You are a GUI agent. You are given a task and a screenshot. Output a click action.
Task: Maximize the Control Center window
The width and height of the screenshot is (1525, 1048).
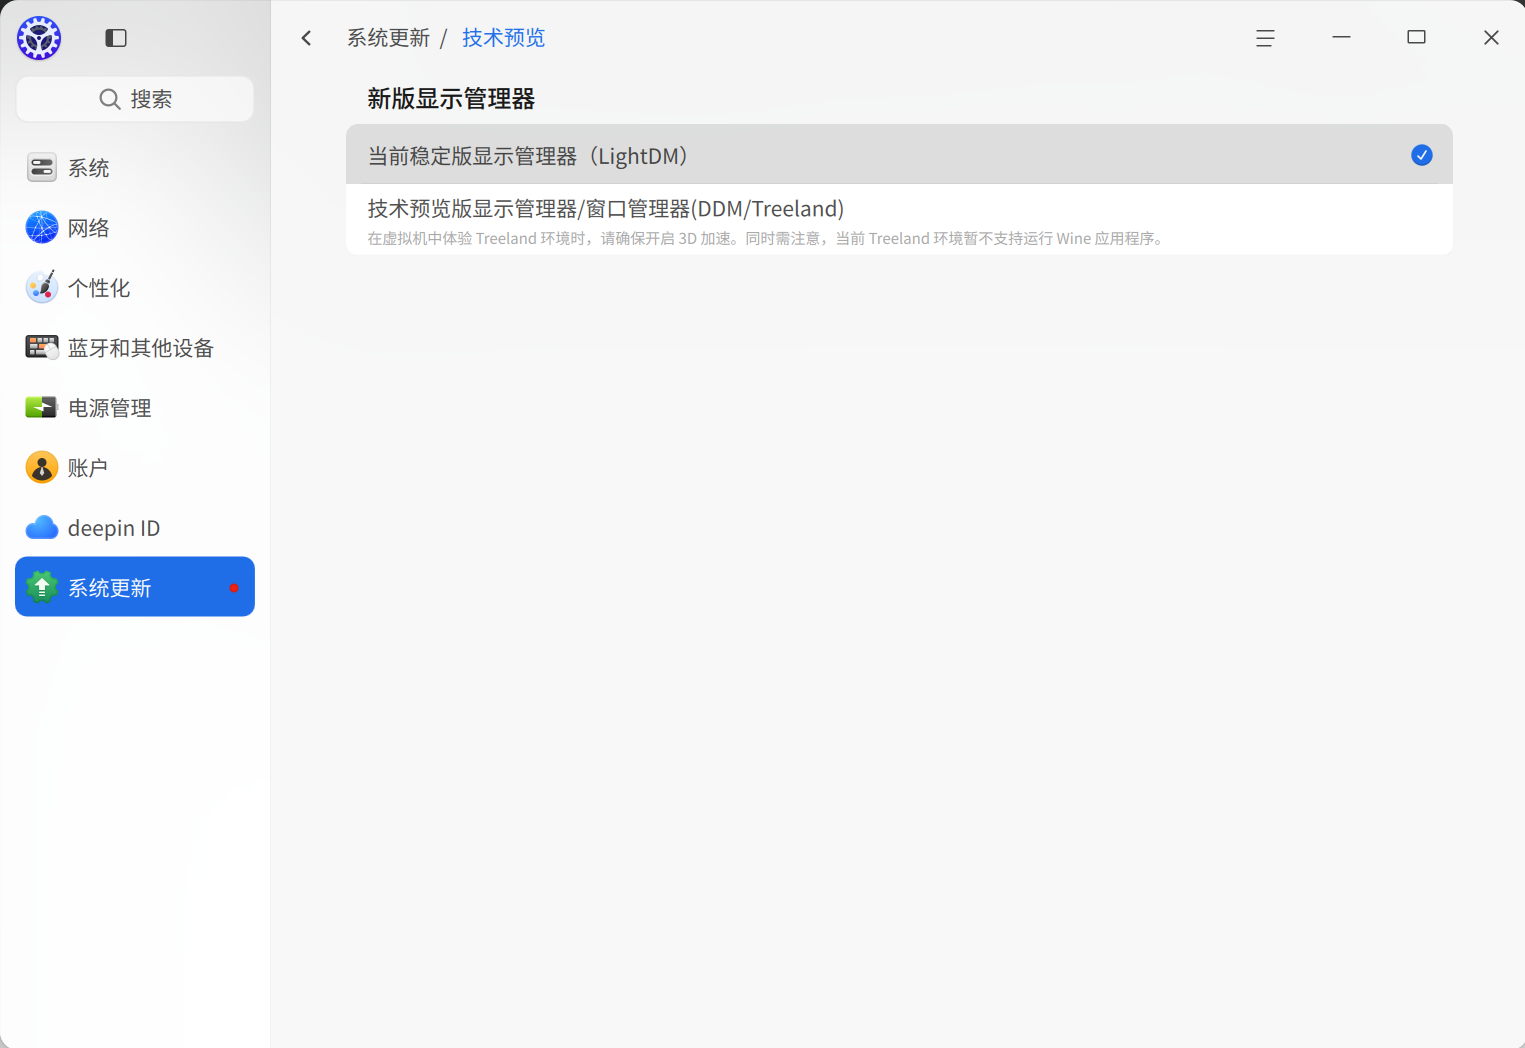1416,38
